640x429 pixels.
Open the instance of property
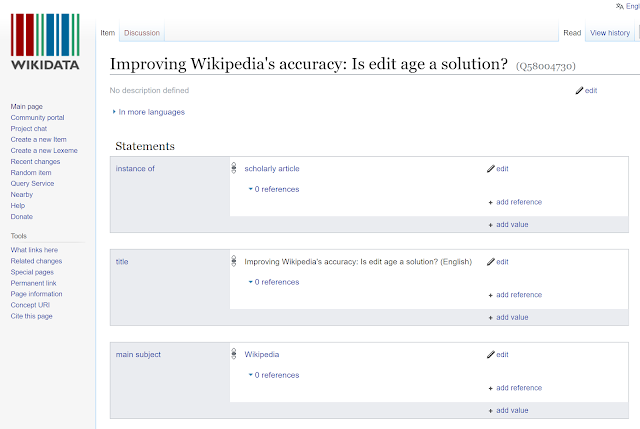tap(135, 169)
